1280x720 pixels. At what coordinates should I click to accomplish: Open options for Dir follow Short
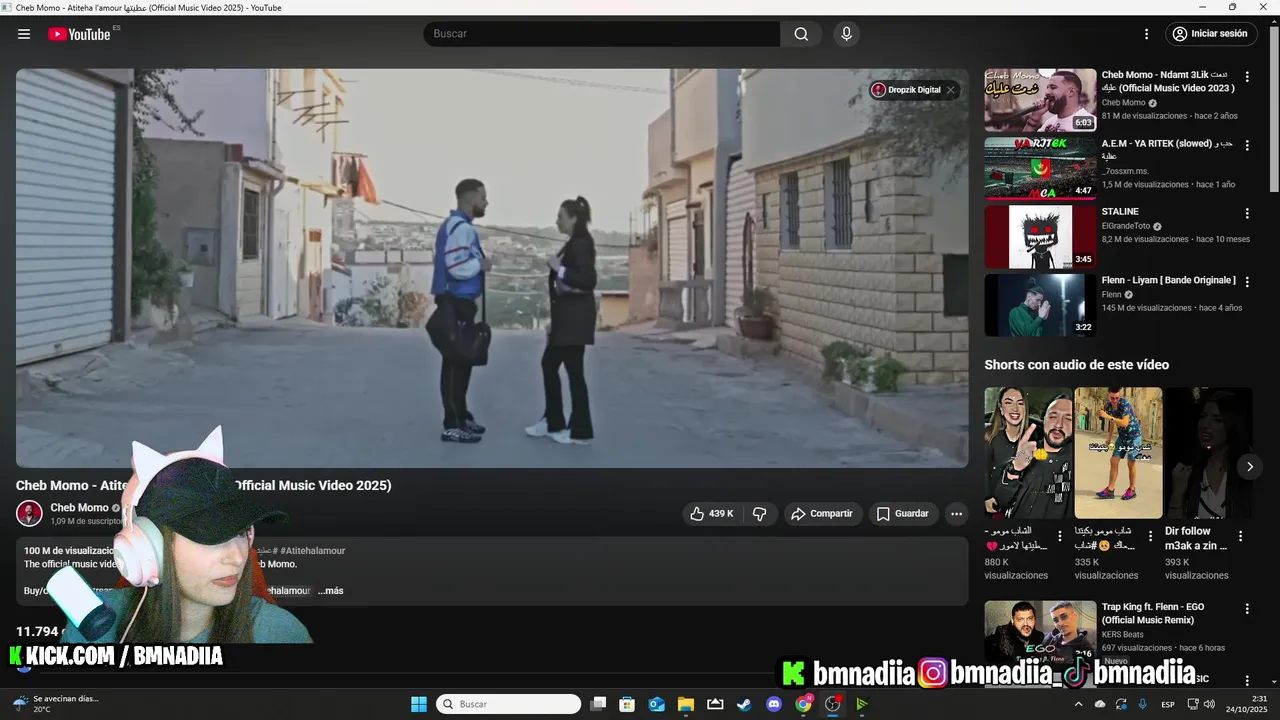pyautogui.click(x=1240, y=537)
